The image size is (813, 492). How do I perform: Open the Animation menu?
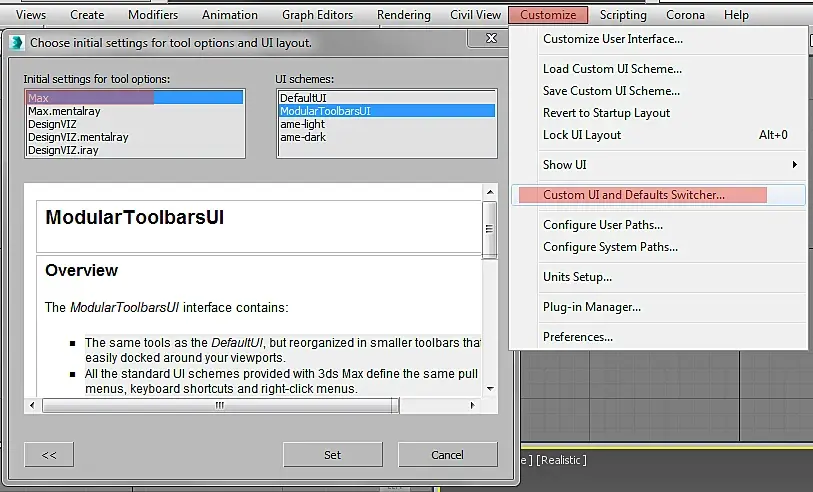click(230, 15)
